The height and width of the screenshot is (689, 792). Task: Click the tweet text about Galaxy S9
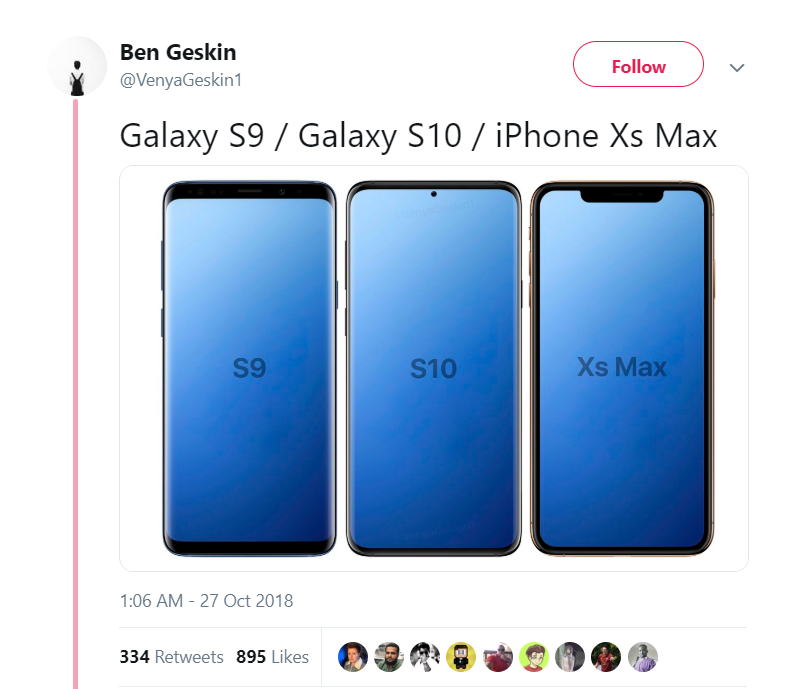(x=418, y=135)
